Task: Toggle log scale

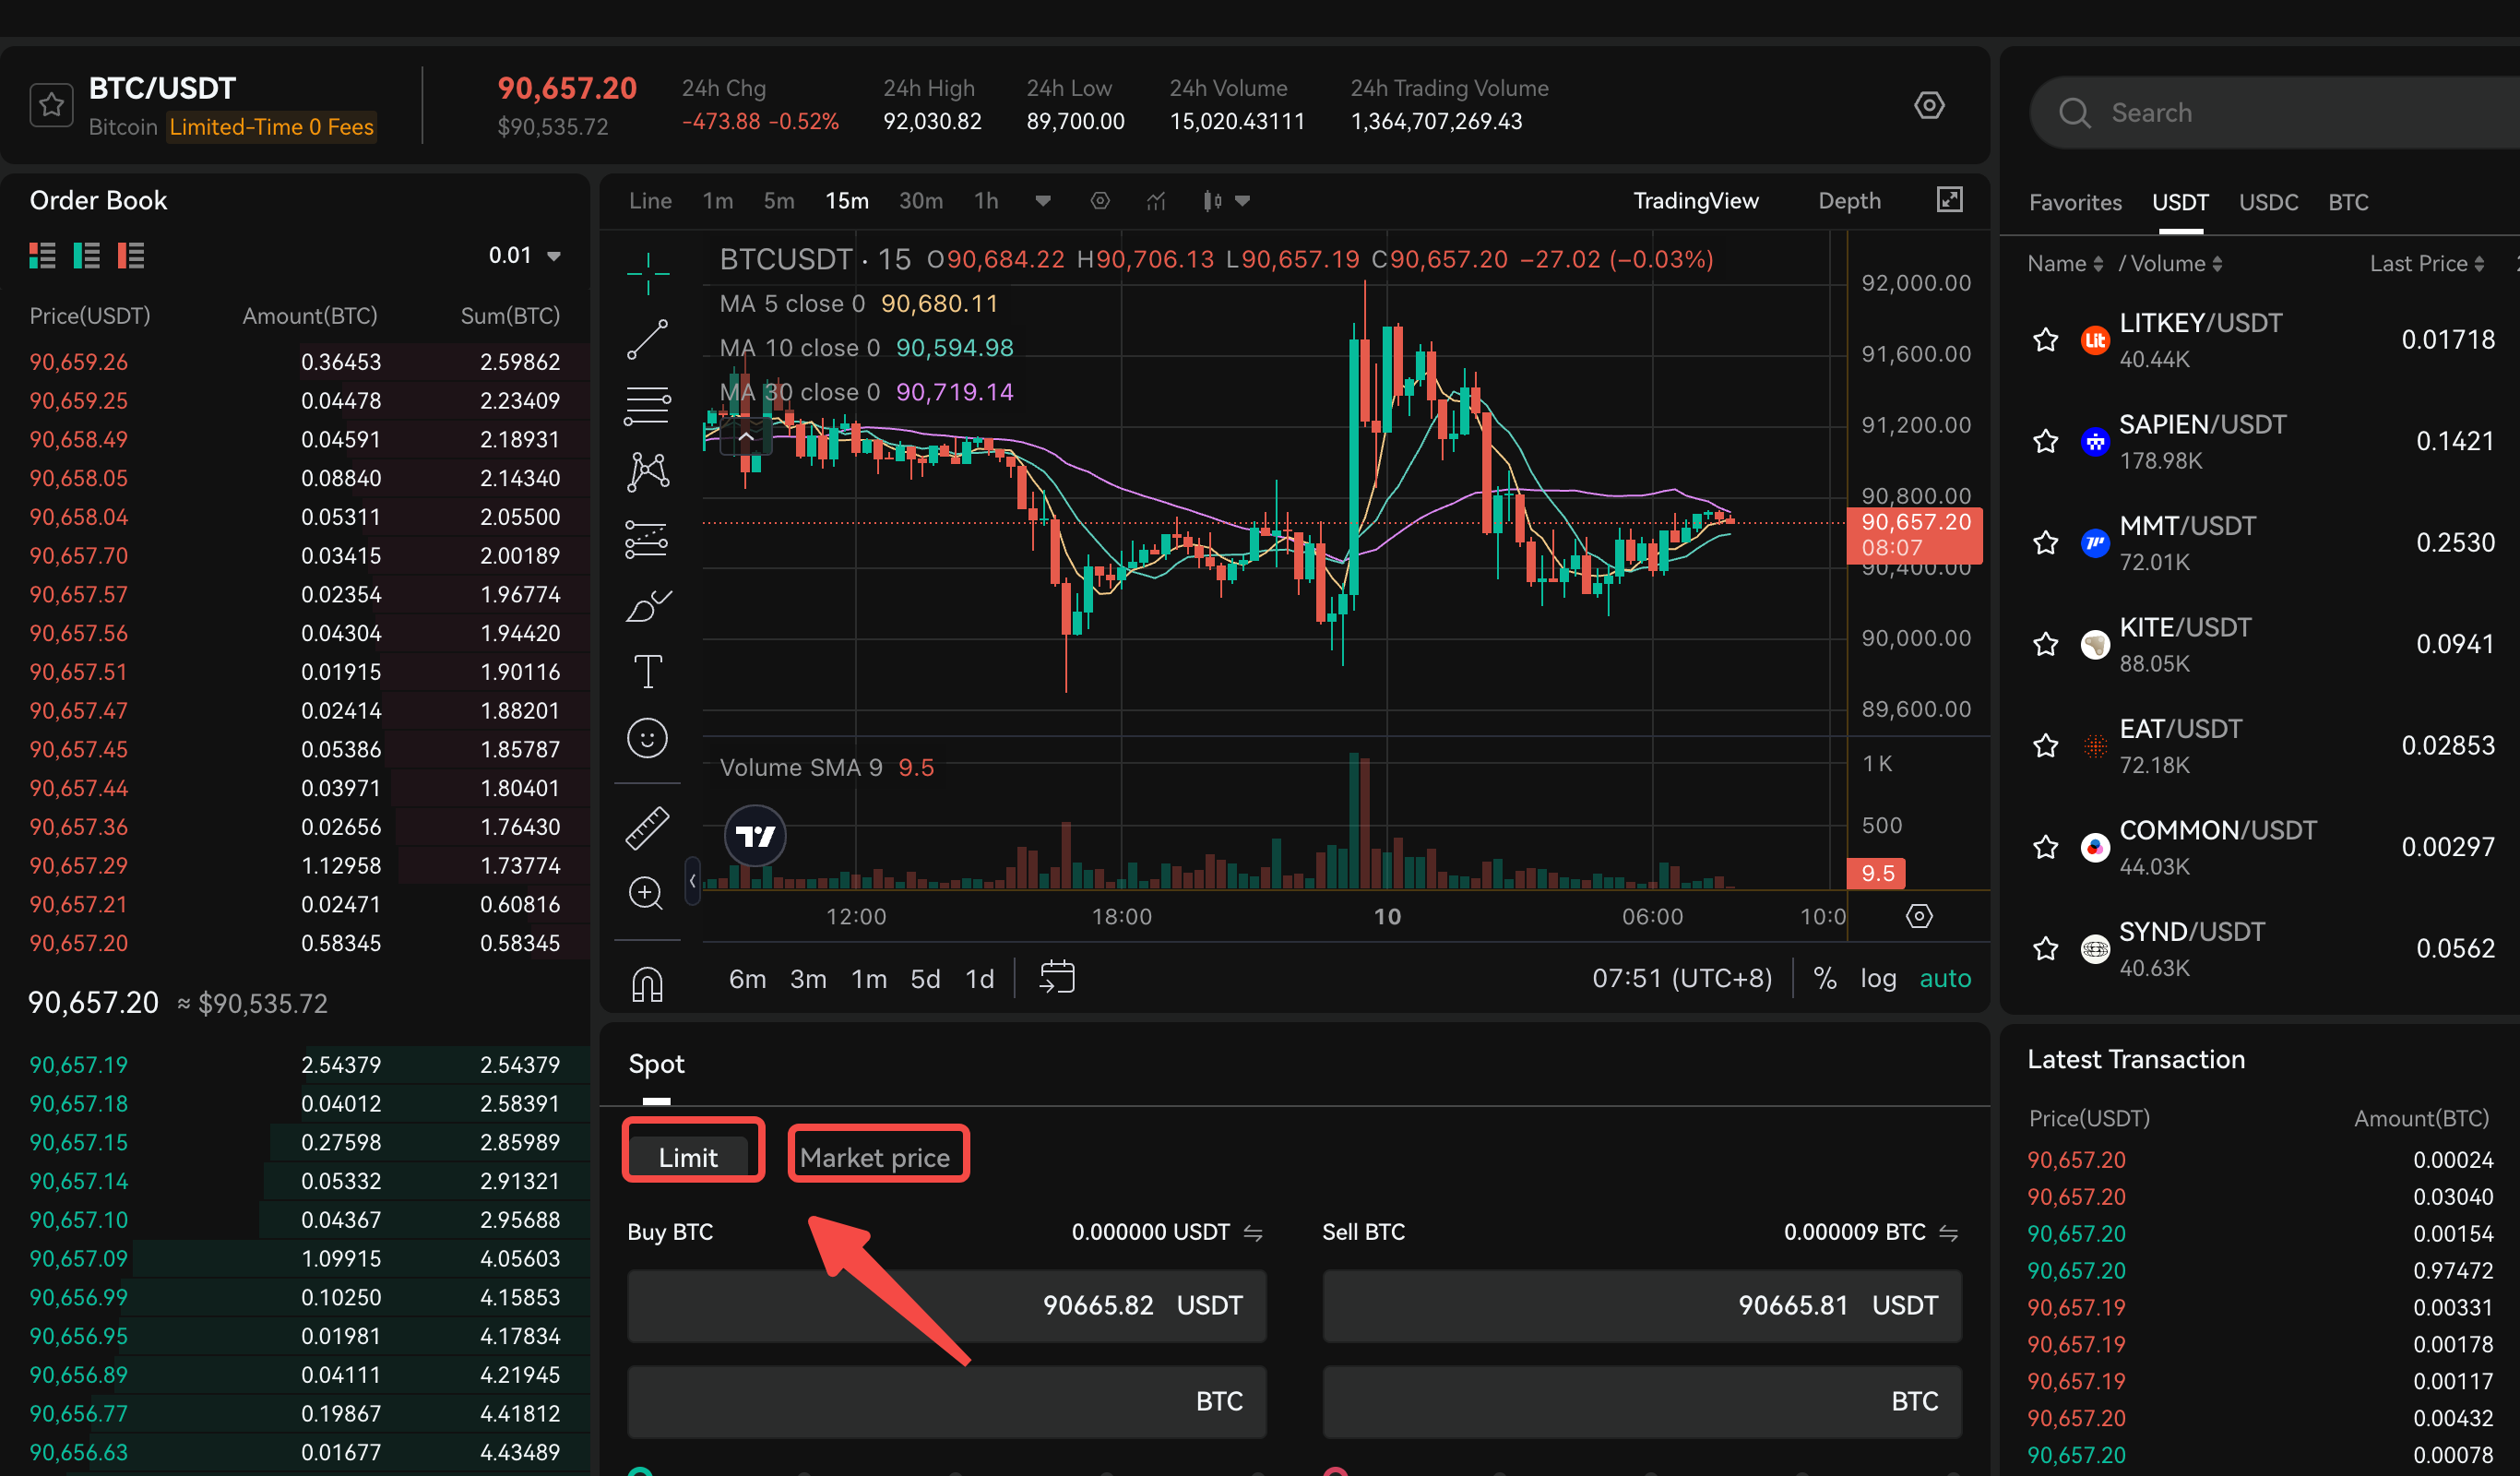Action: coord(1878,979)
